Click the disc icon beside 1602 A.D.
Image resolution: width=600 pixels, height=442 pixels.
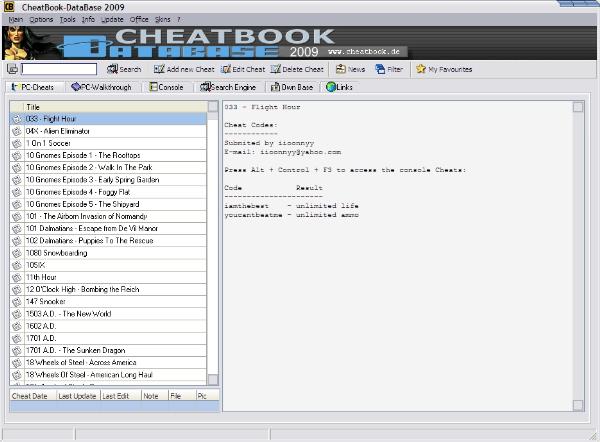(16, 326)
